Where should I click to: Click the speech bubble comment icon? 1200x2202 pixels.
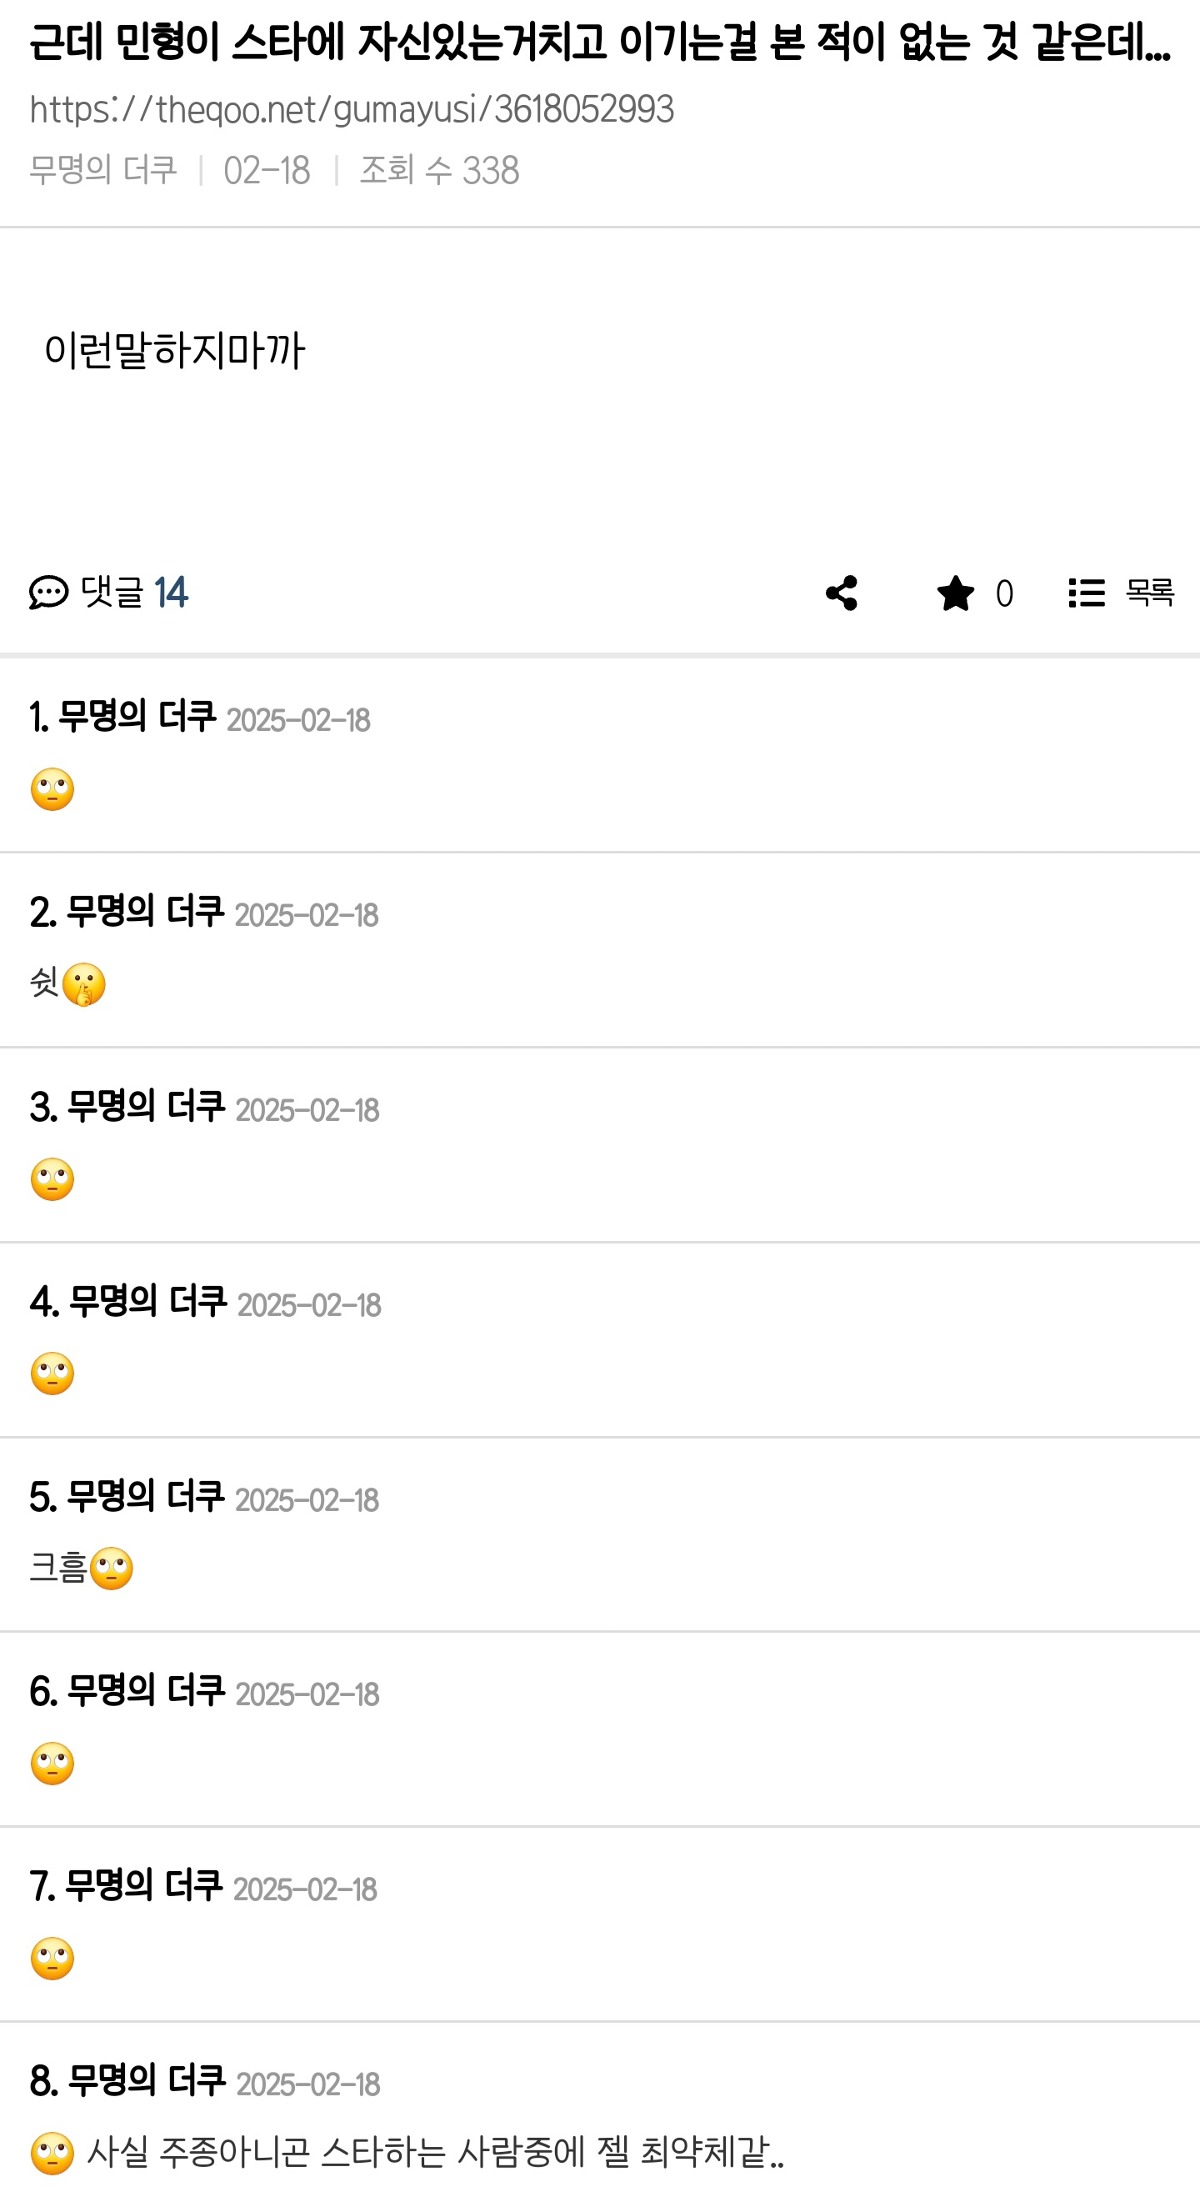48,593
